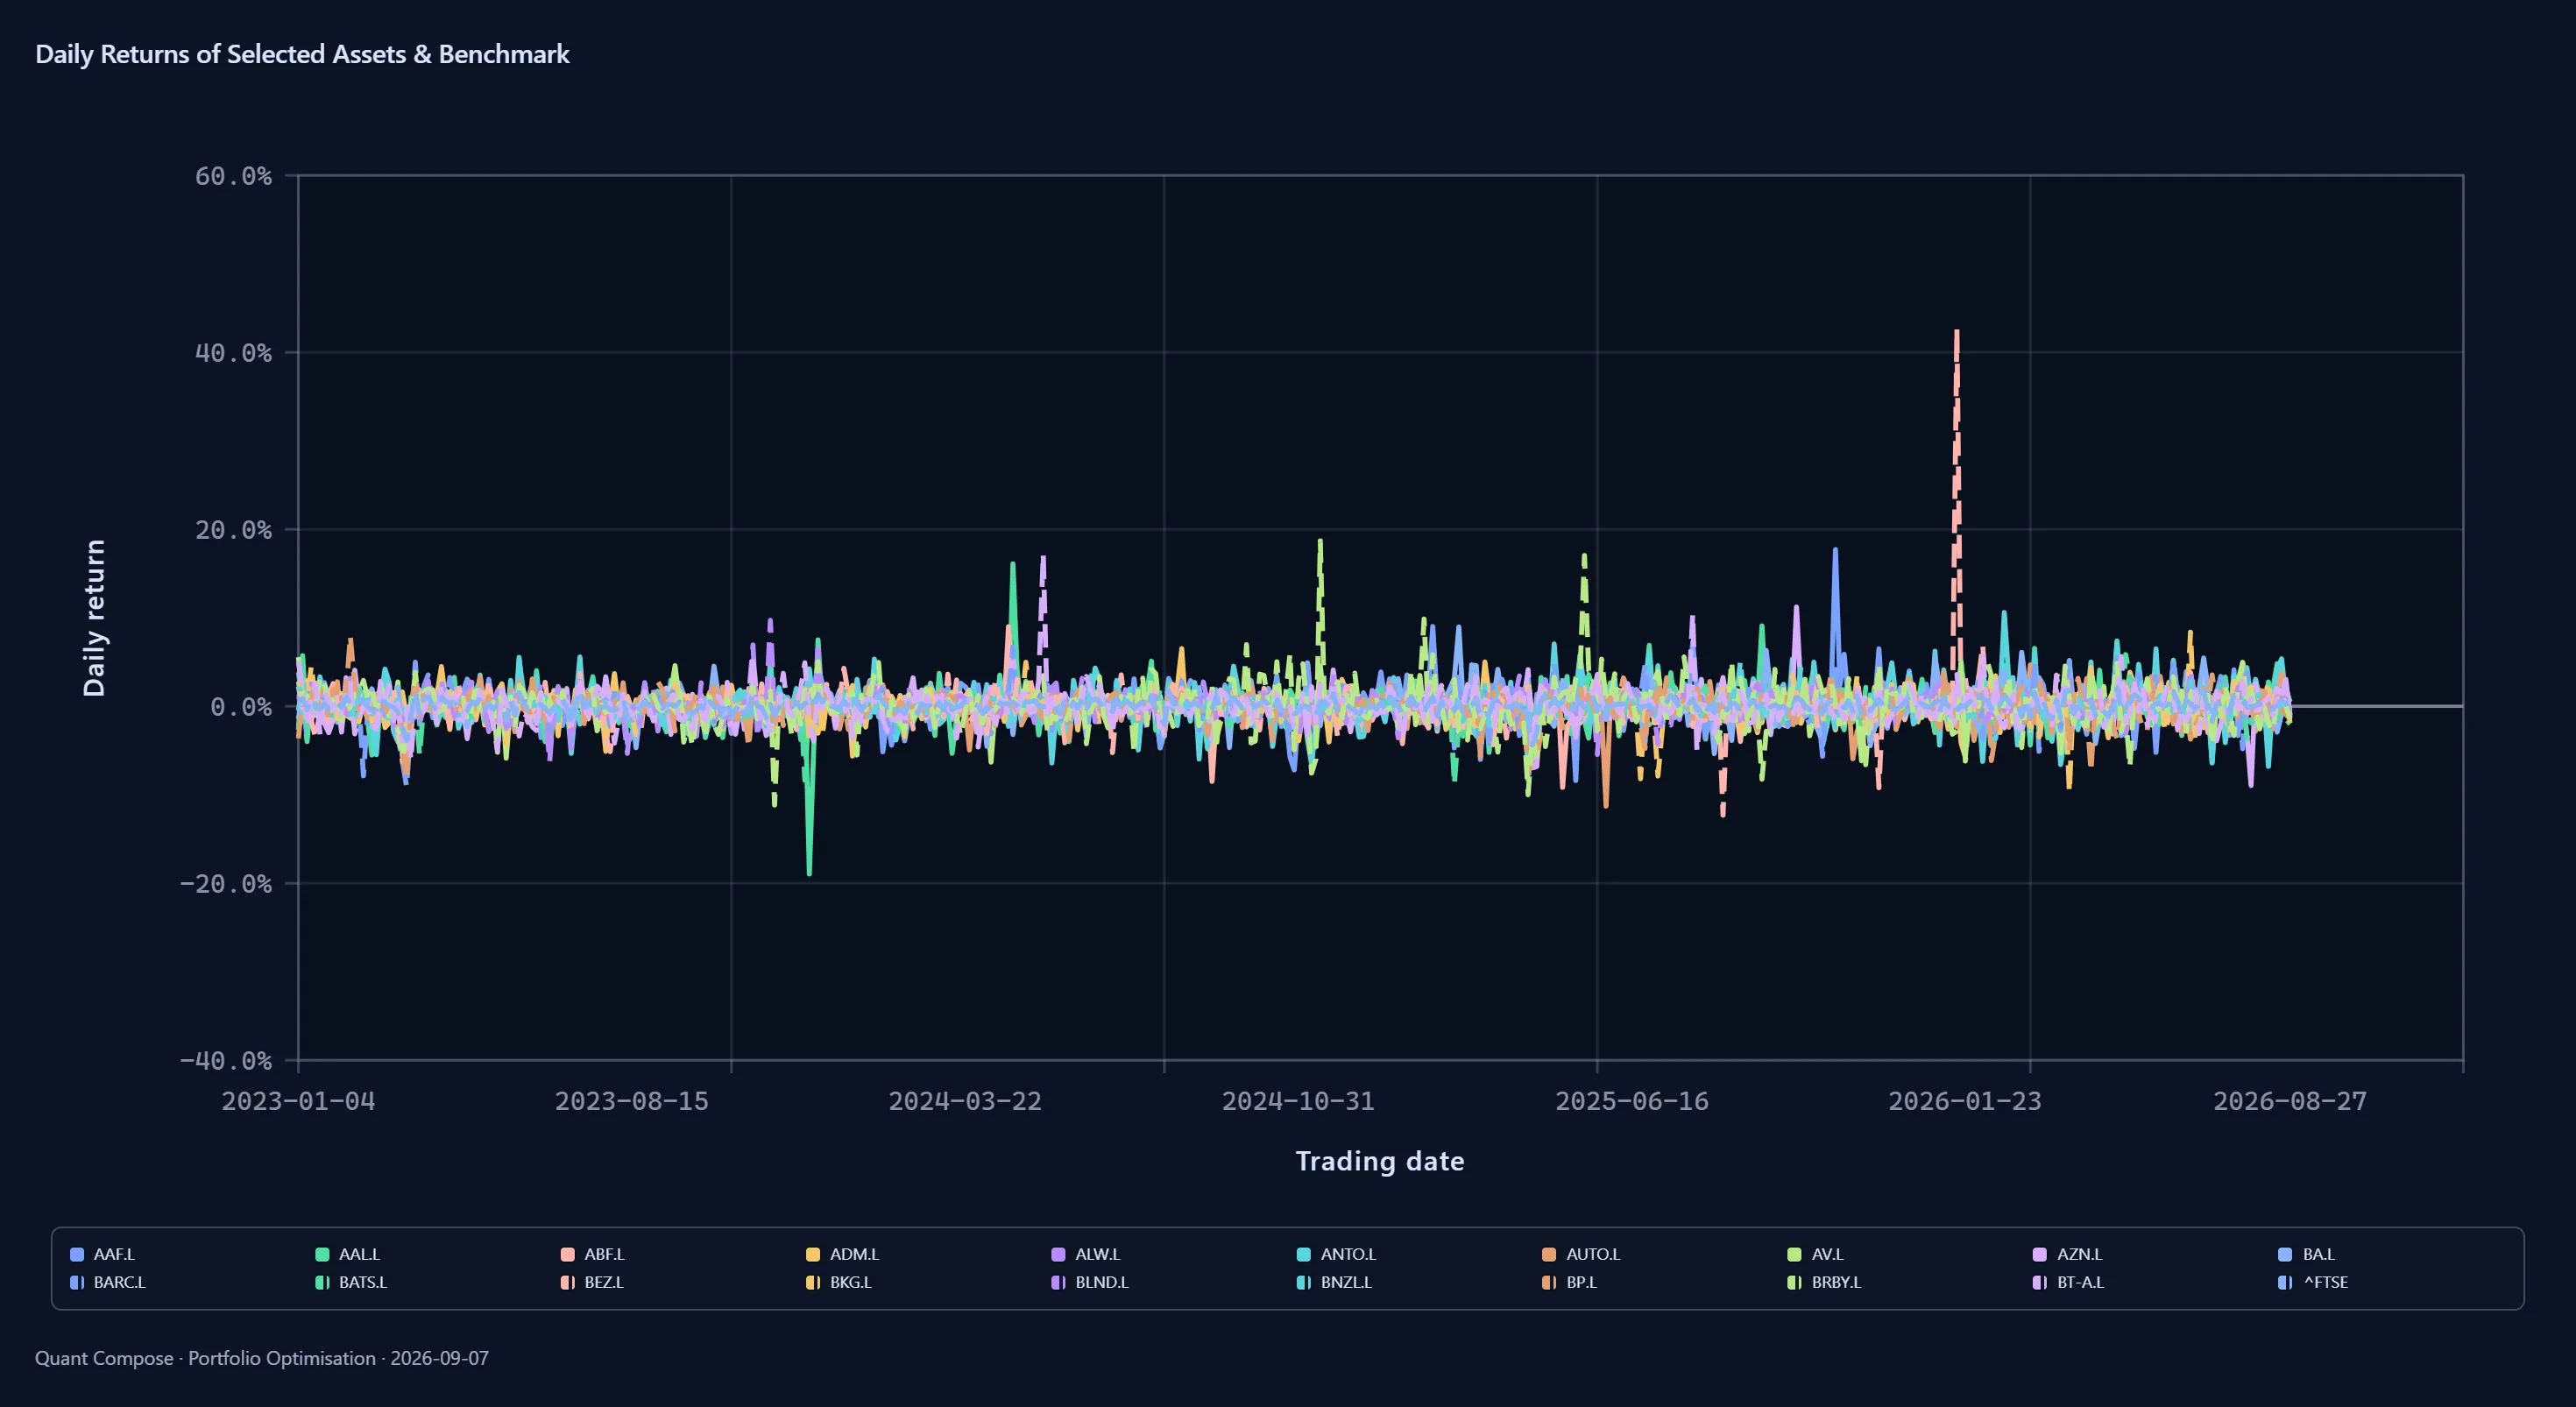Select AZN.L in the legend
The width and height of the screenshot is (2576, 1407).
(2068, 1254)
